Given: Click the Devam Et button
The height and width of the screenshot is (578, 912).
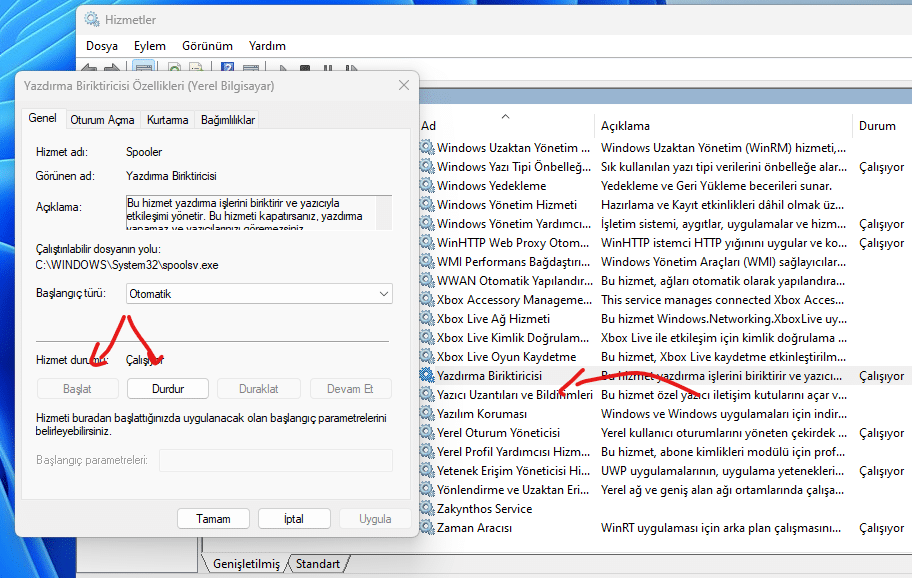Looking at the screenshot, I should pos(350,389).
